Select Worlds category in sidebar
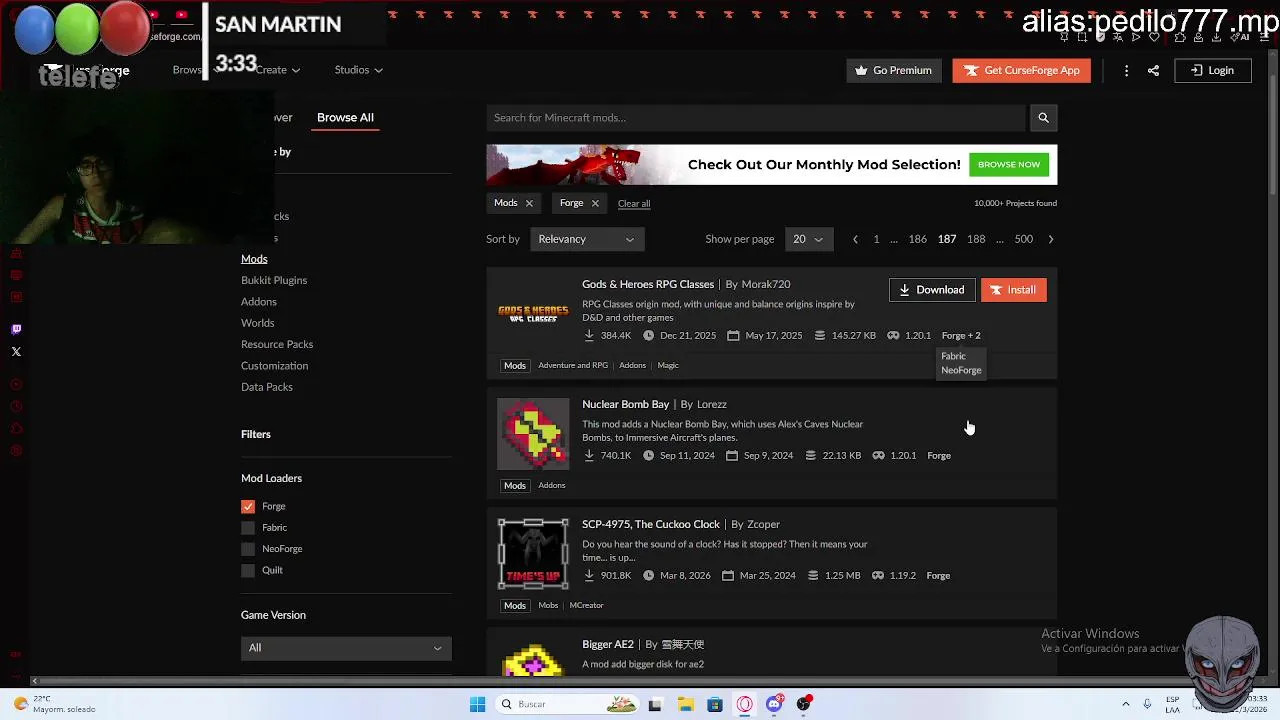 pyautogui.click(x=257, y=323)
